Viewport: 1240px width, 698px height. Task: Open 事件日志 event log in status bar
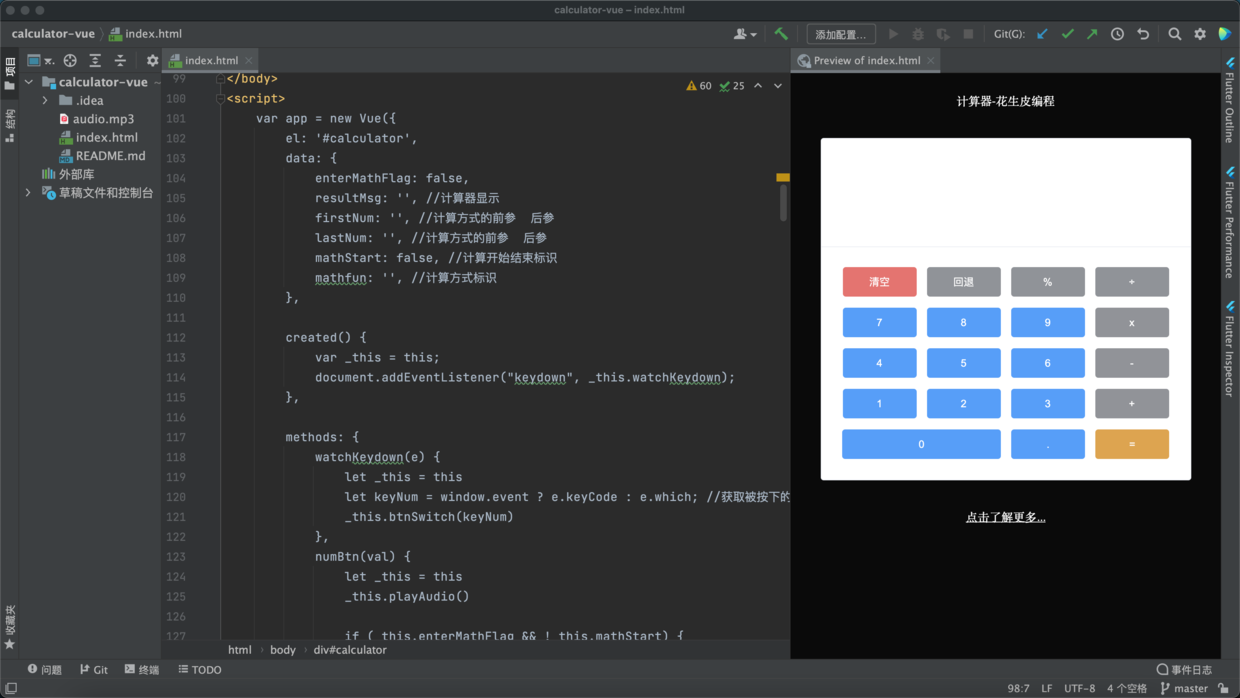[x=1184, y=670]
